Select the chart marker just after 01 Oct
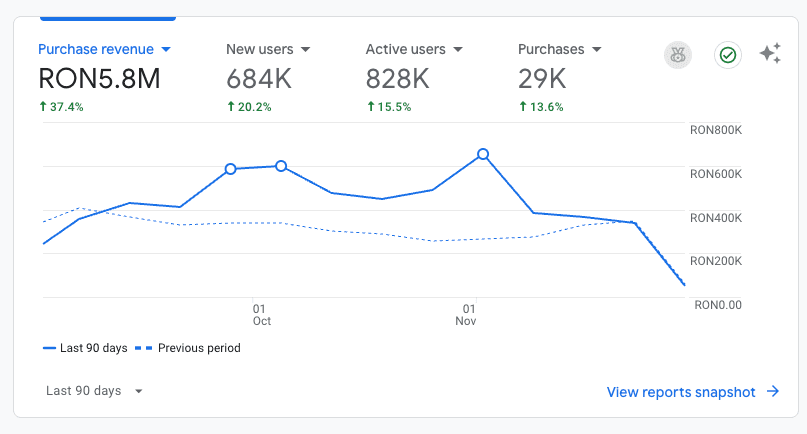 pos(281,166)
